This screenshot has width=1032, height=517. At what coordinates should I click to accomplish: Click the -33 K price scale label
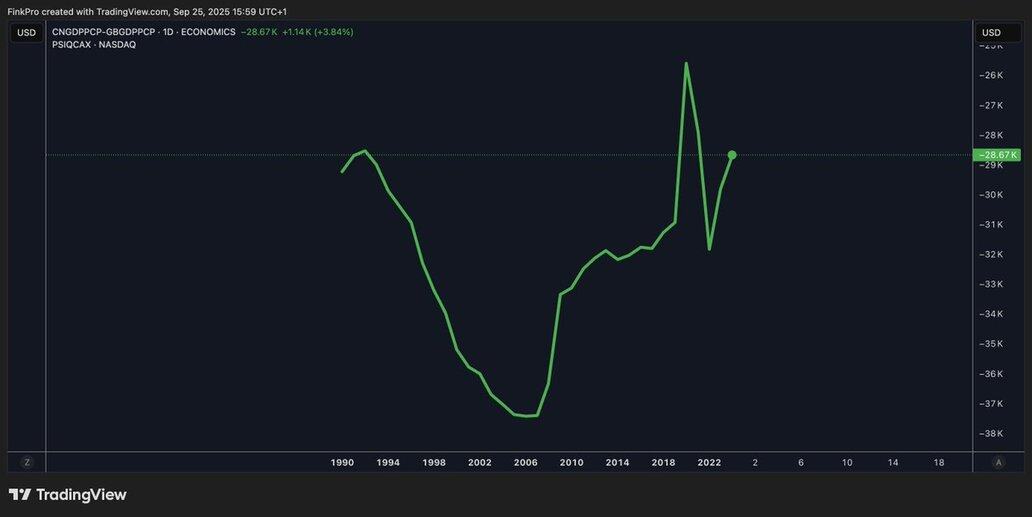coord(991,285)
